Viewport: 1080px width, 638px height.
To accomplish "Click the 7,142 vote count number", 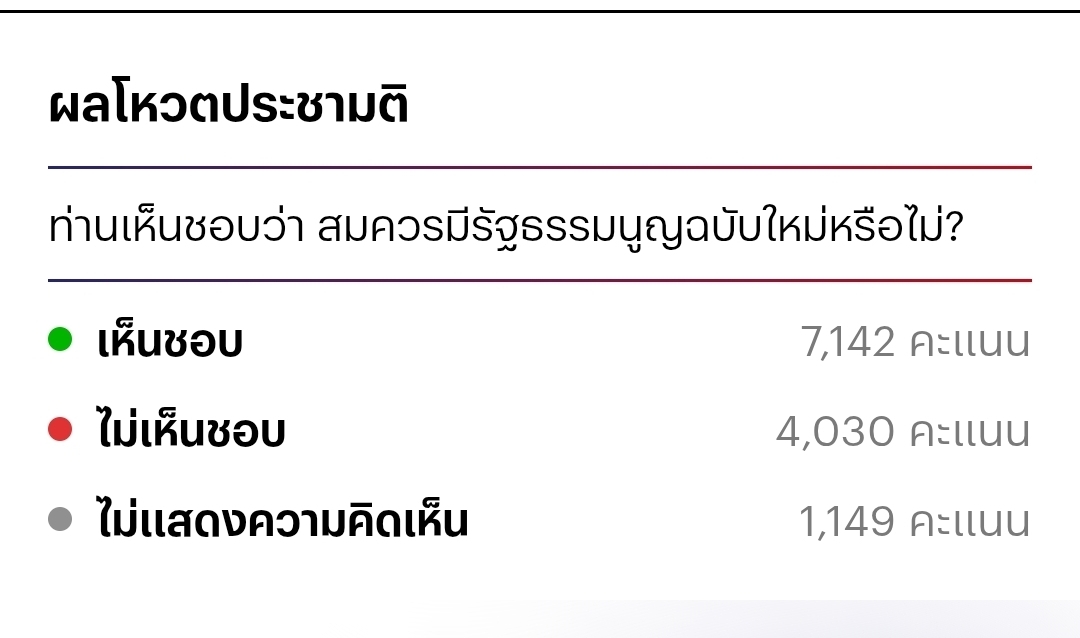I will 847,343.
